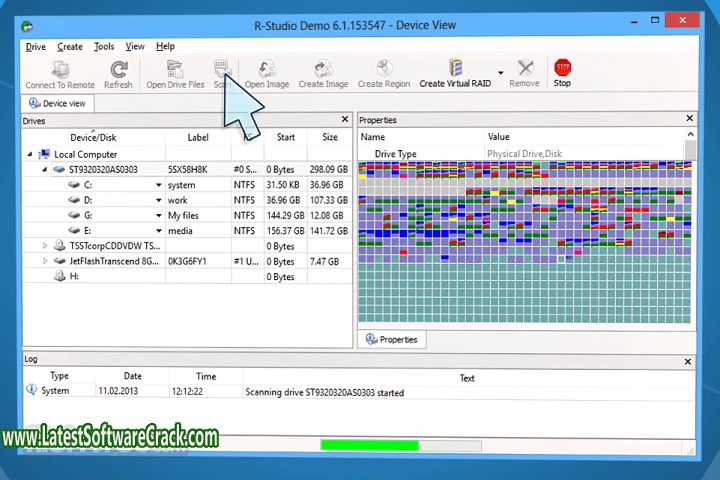The height and width of the screenshot is (480, 720).
Task: Click the Open Image toolbar icon
Action: [267, 68]
